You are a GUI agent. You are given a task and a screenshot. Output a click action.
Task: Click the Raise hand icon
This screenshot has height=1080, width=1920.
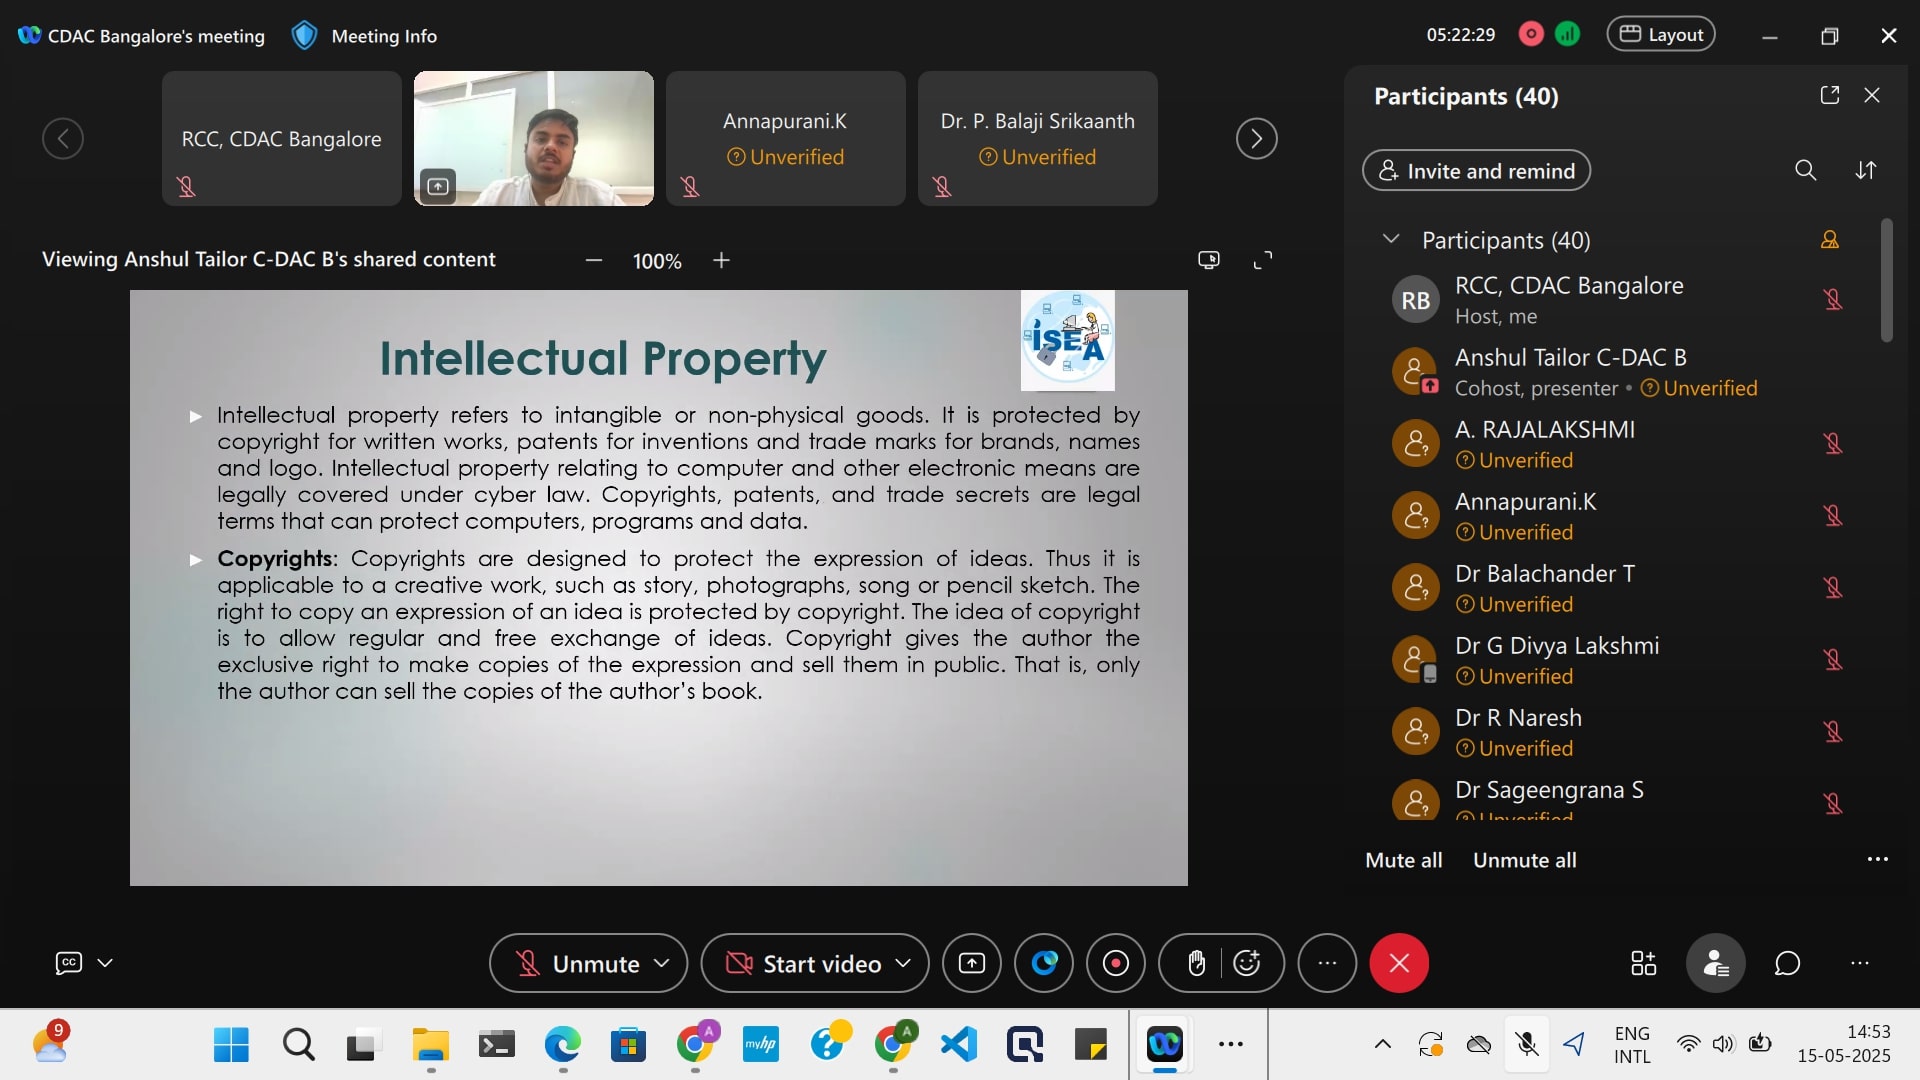(1195, 963)
